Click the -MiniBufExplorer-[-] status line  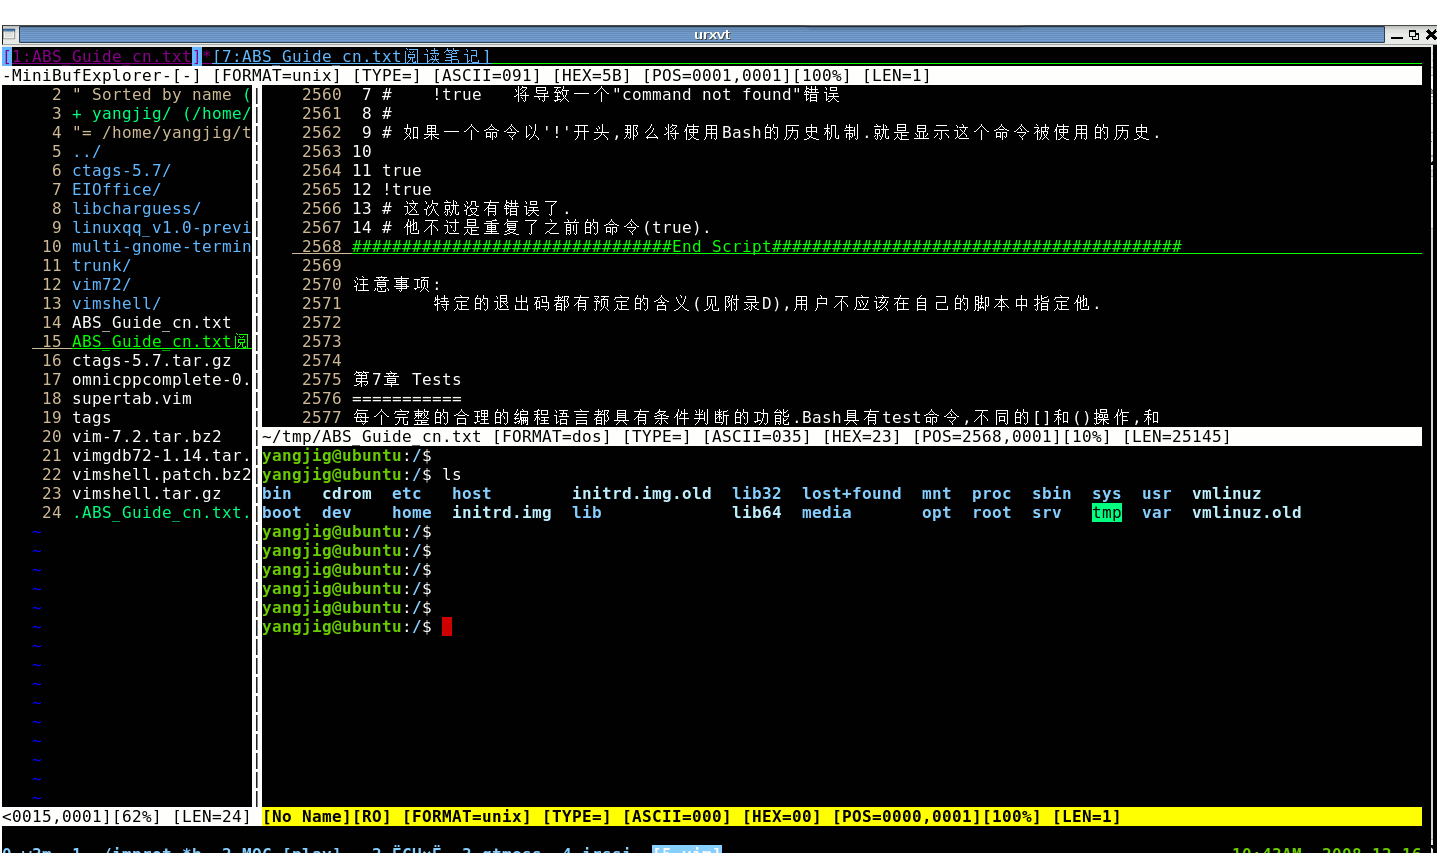tap(712, 75)
